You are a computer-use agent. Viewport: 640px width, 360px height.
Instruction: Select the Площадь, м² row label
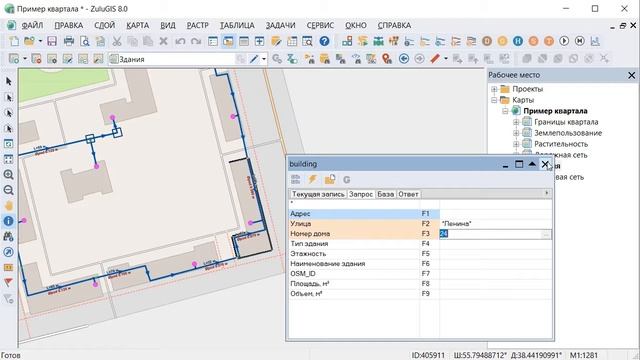click(x=310, y=284)
